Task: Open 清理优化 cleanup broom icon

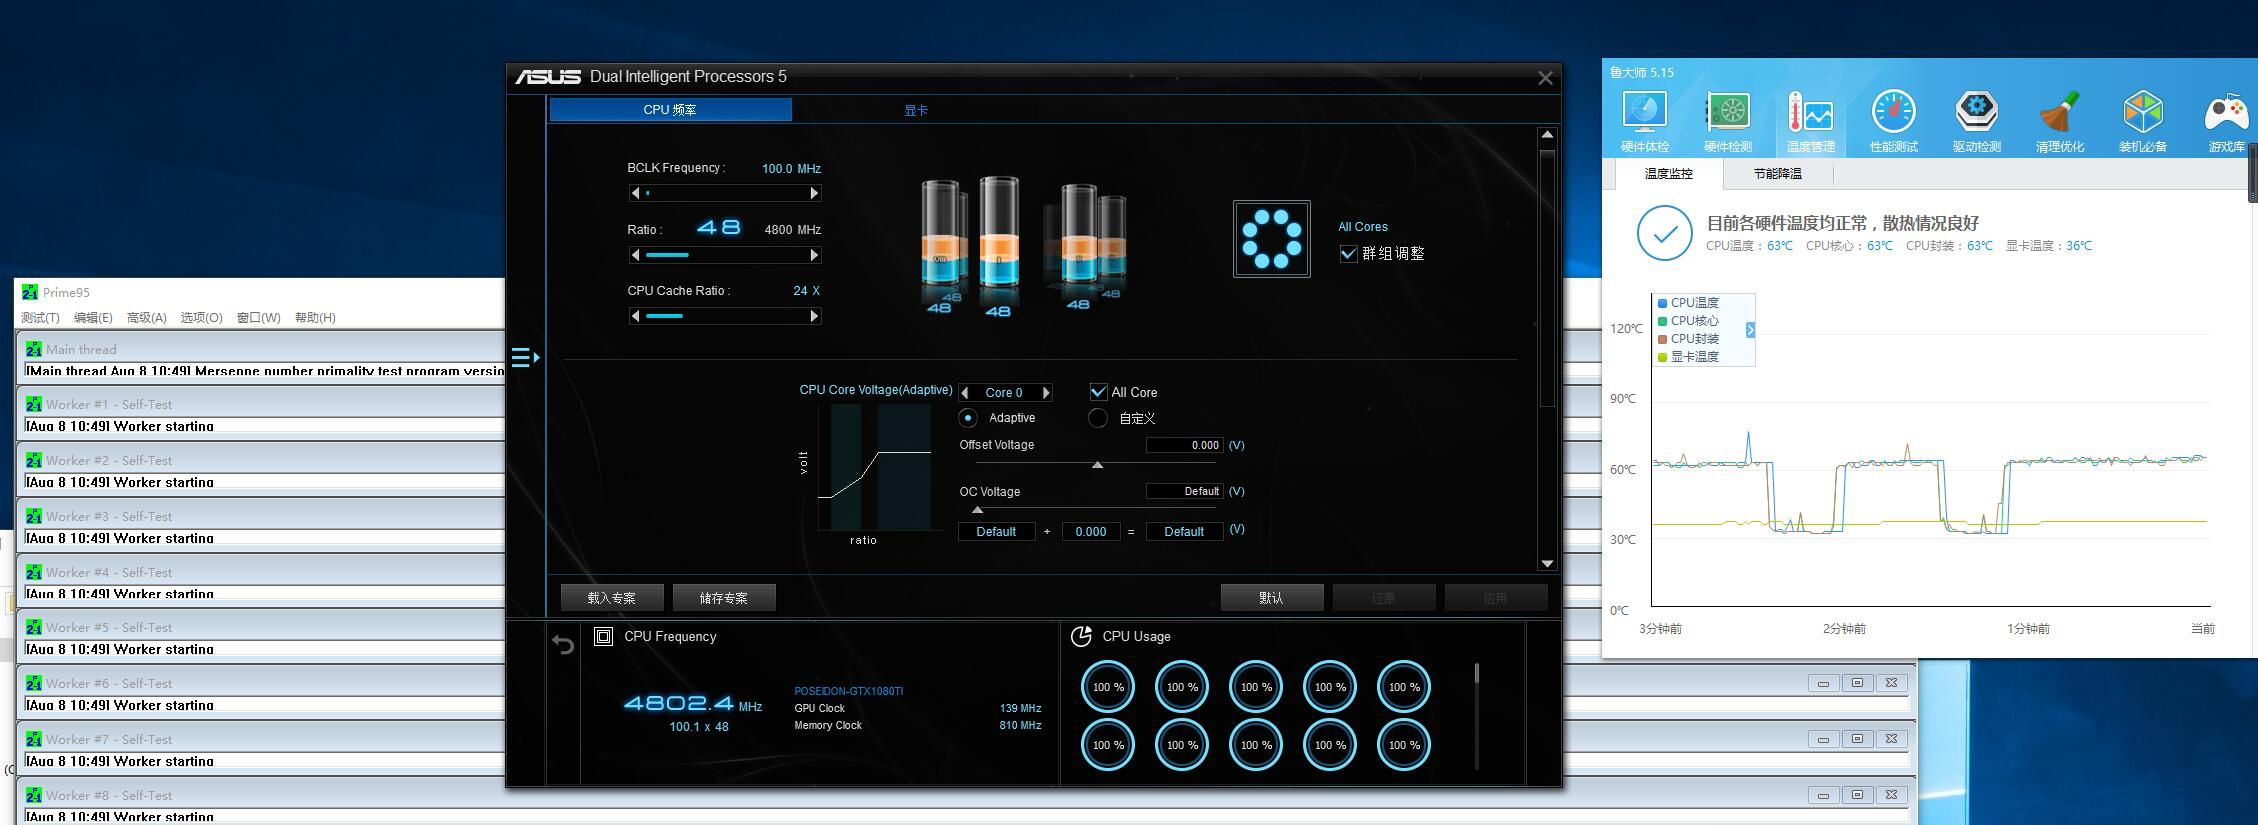Action: coord(2060,122)
